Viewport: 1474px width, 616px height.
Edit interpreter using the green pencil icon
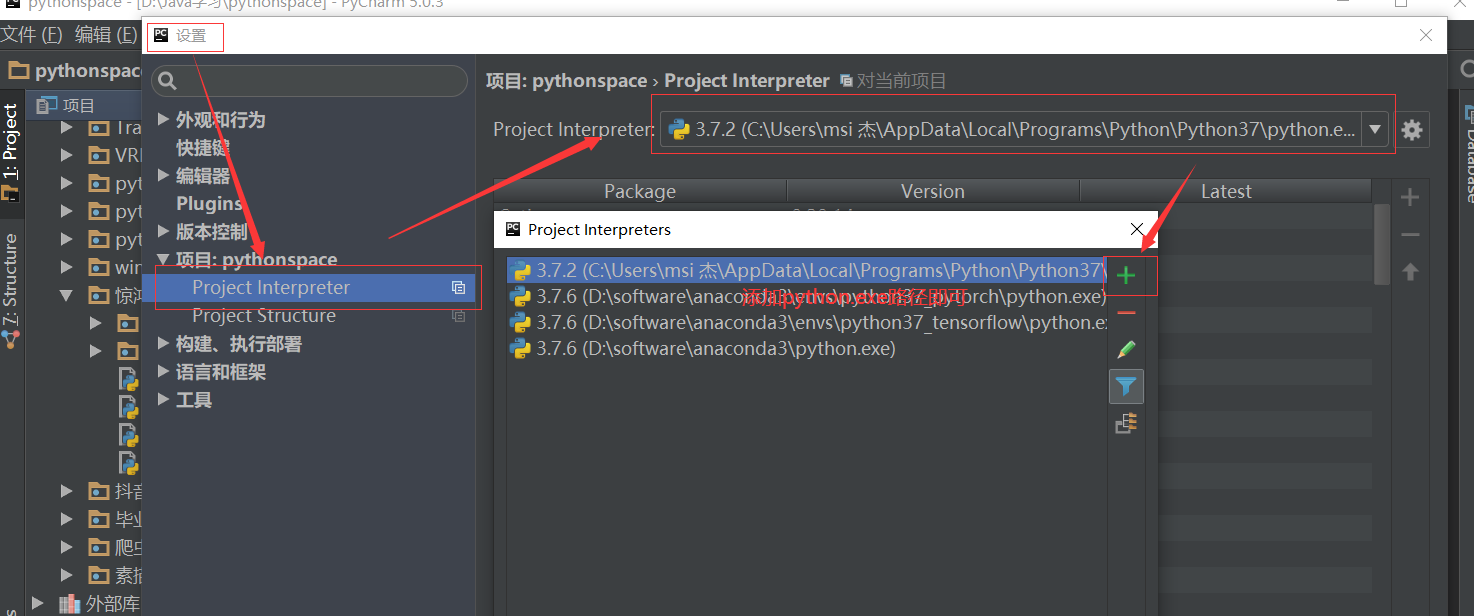pos(1126,350)
